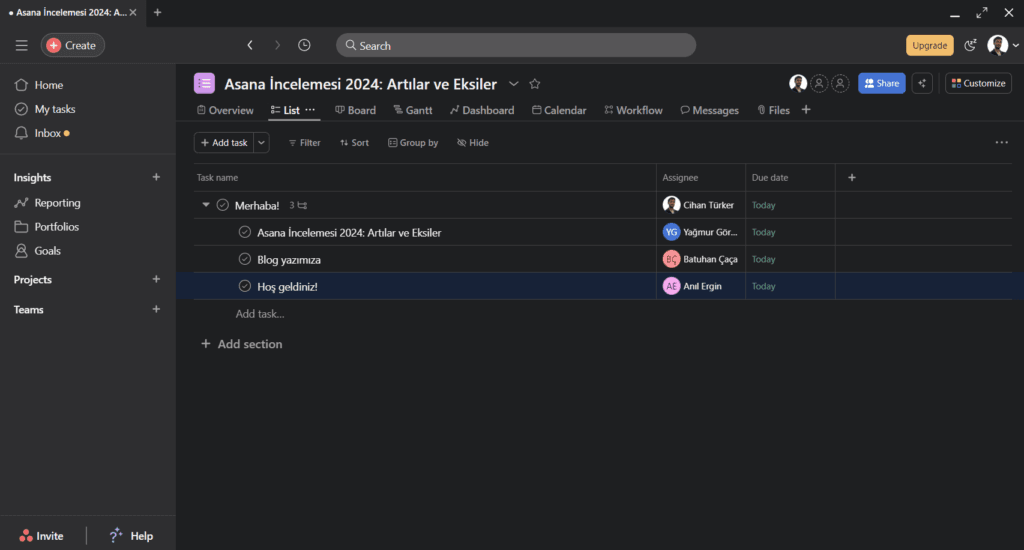Star the project as favorite
Viewport: 1024px width, 550px height.
(535, 84)
